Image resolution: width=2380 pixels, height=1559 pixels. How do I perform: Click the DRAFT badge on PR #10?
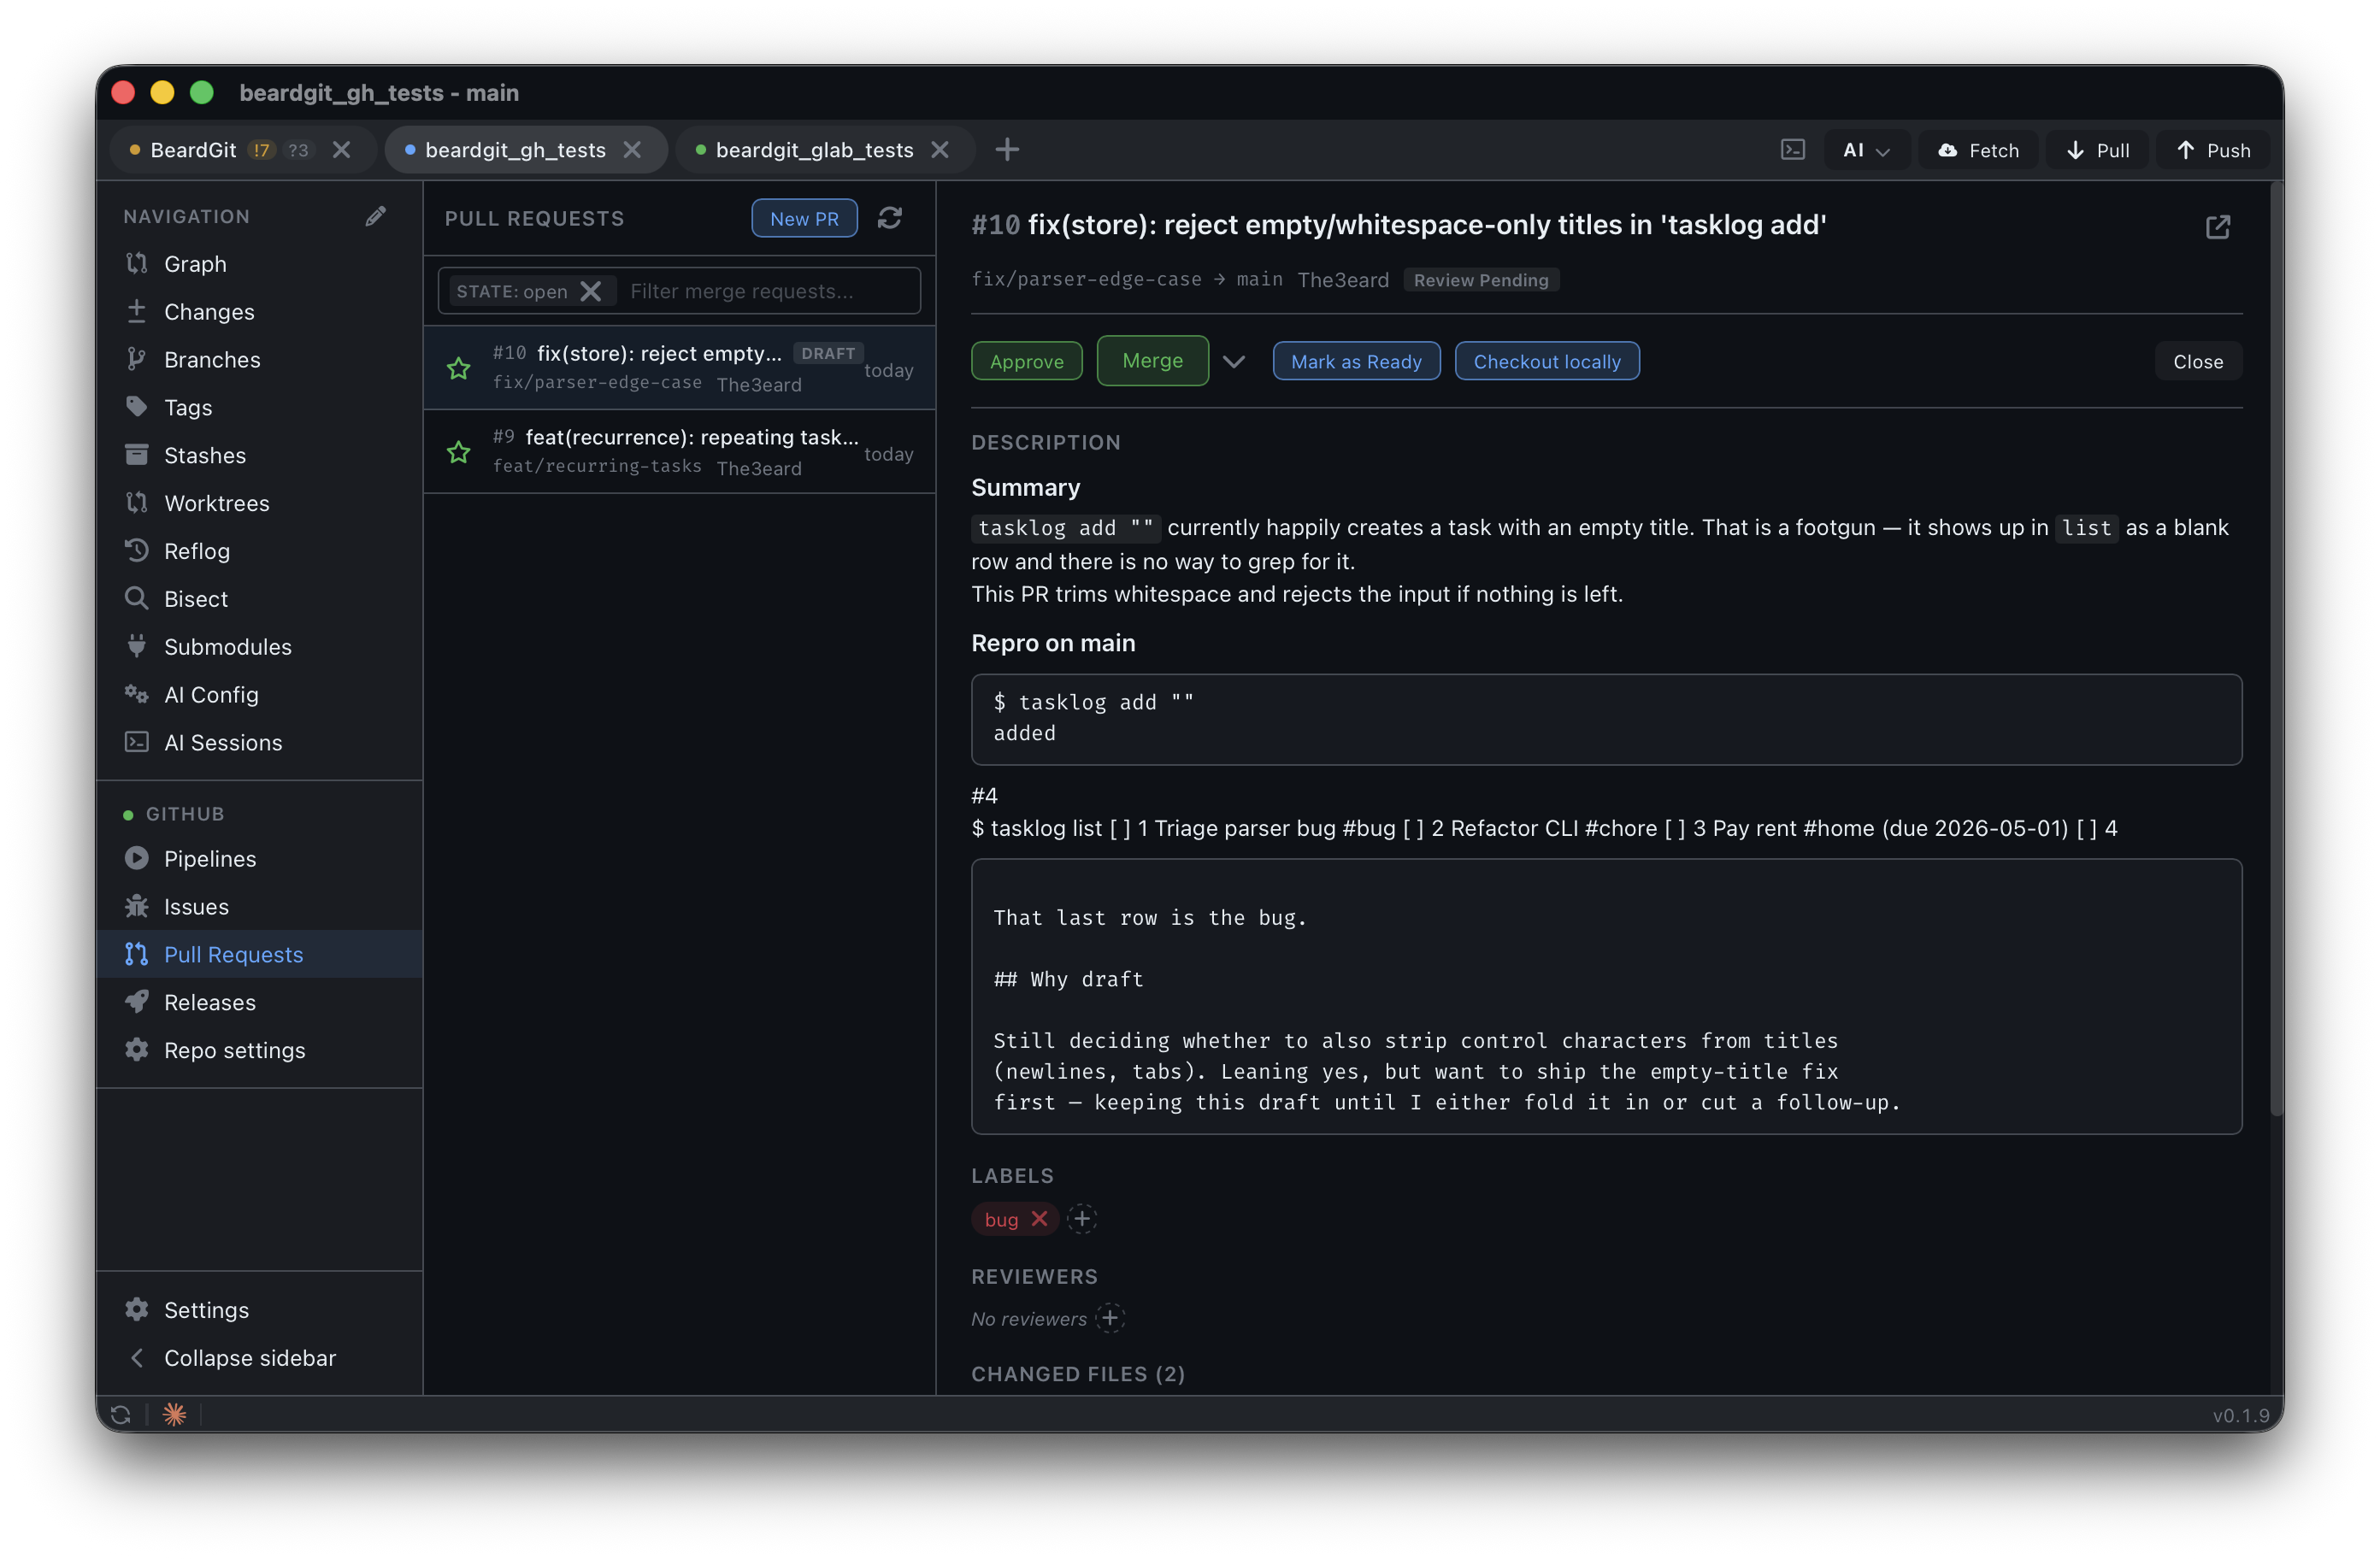pyautogui.click(x=827, y=353)
